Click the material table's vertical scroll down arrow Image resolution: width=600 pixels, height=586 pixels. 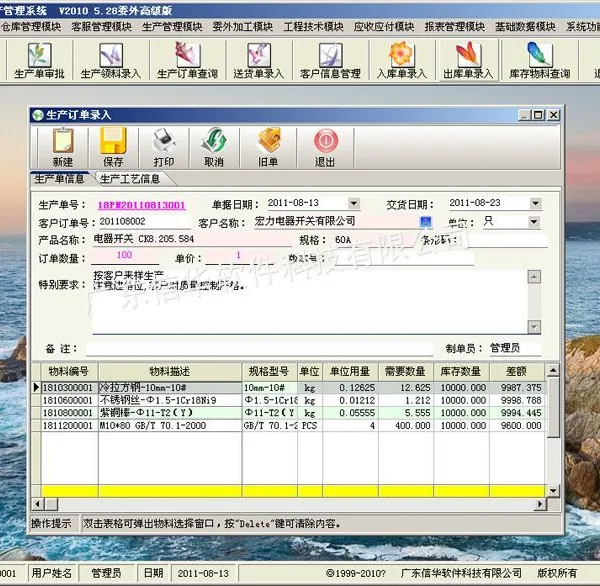pos(553,490)
